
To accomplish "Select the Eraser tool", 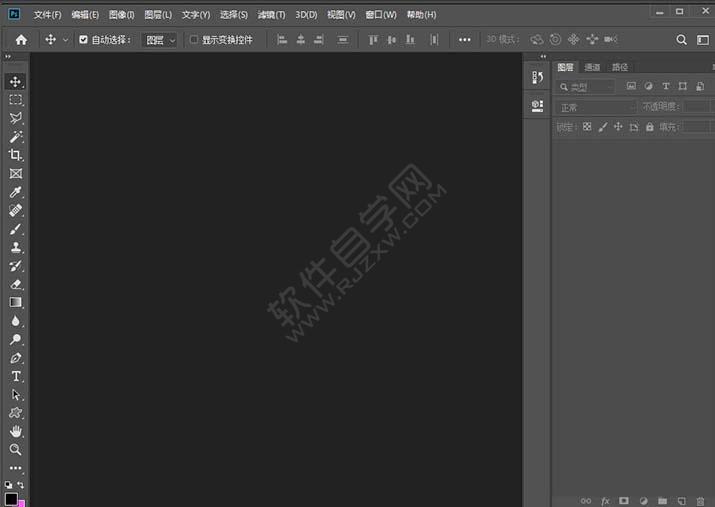I will pos(16,284).
